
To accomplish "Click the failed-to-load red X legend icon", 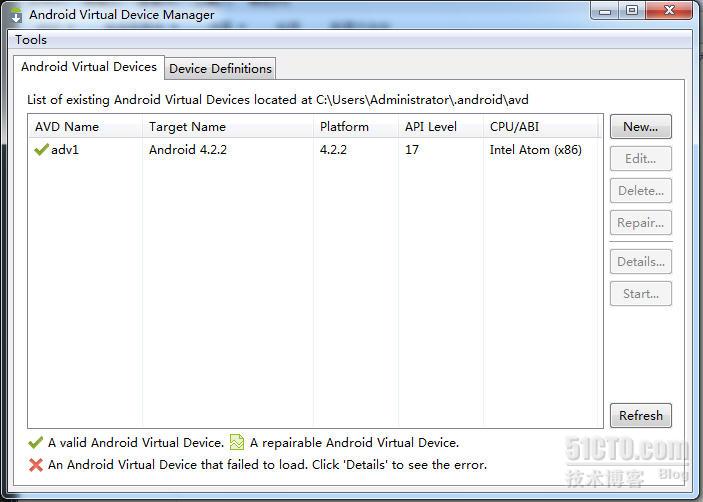I will tap(36, 465).
